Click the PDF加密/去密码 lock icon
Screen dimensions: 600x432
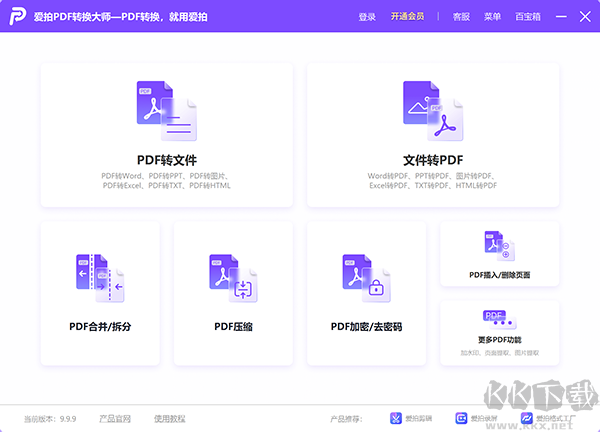pos(367,278)
